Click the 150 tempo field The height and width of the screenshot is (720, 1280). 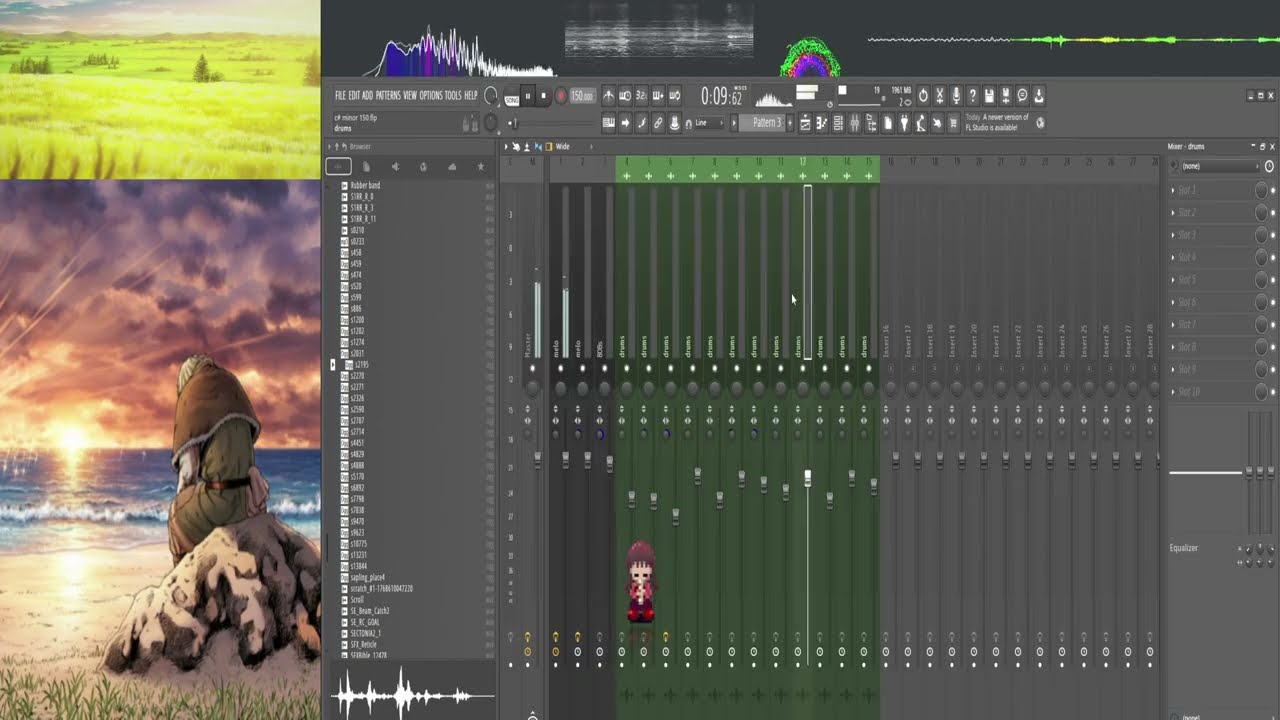582,96
